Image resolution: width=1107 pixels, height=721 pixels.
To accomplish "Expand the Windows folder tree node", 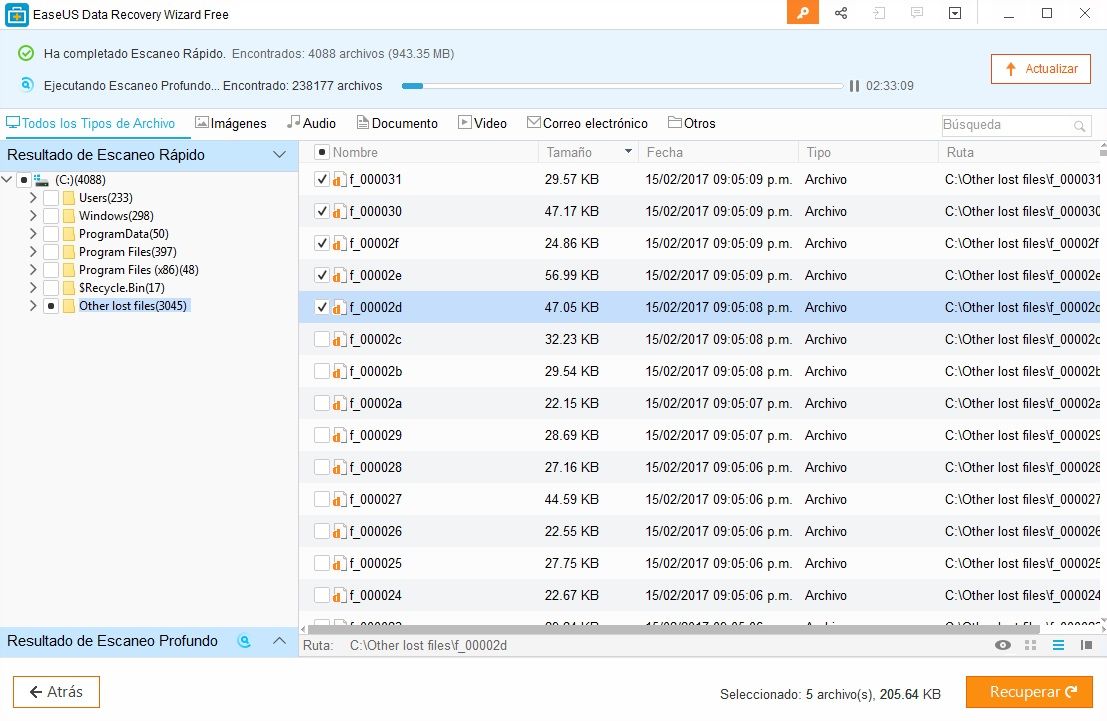I will pos(33,216).
